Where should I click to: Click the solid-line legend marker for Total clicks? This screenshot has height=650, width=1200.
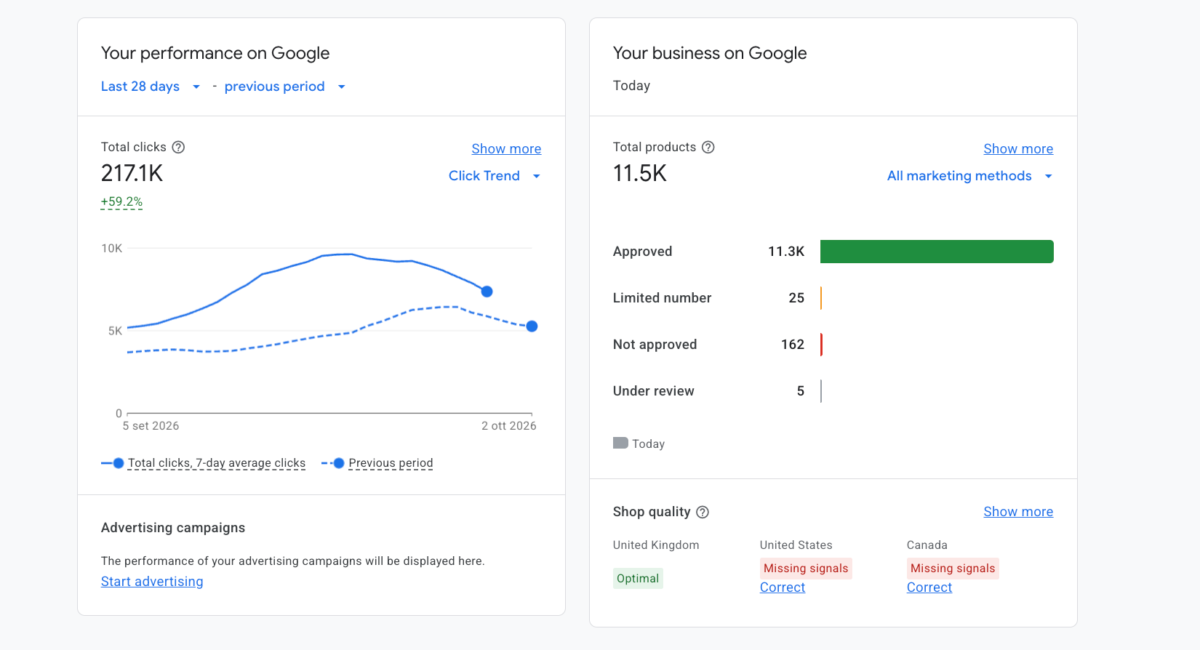pos(112,463)
